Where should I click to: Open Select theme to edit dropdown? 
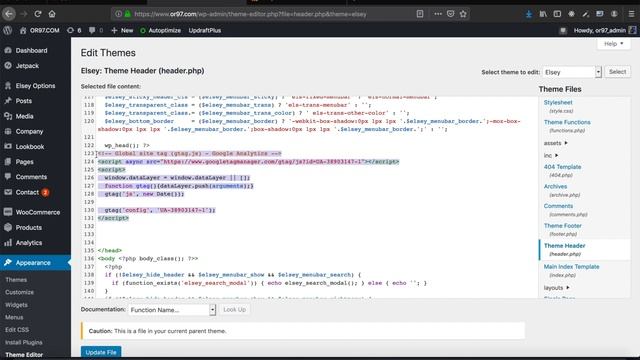pyautogui.click(x=572, y=72)
